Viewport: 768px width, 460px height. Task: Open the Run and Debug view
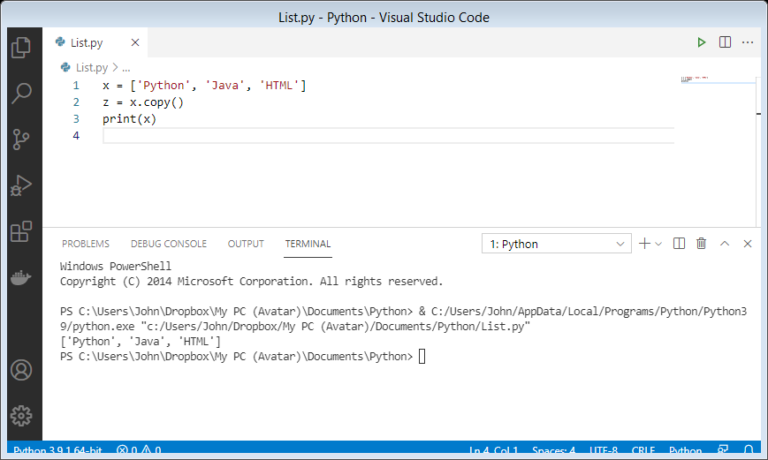point(21,186)
